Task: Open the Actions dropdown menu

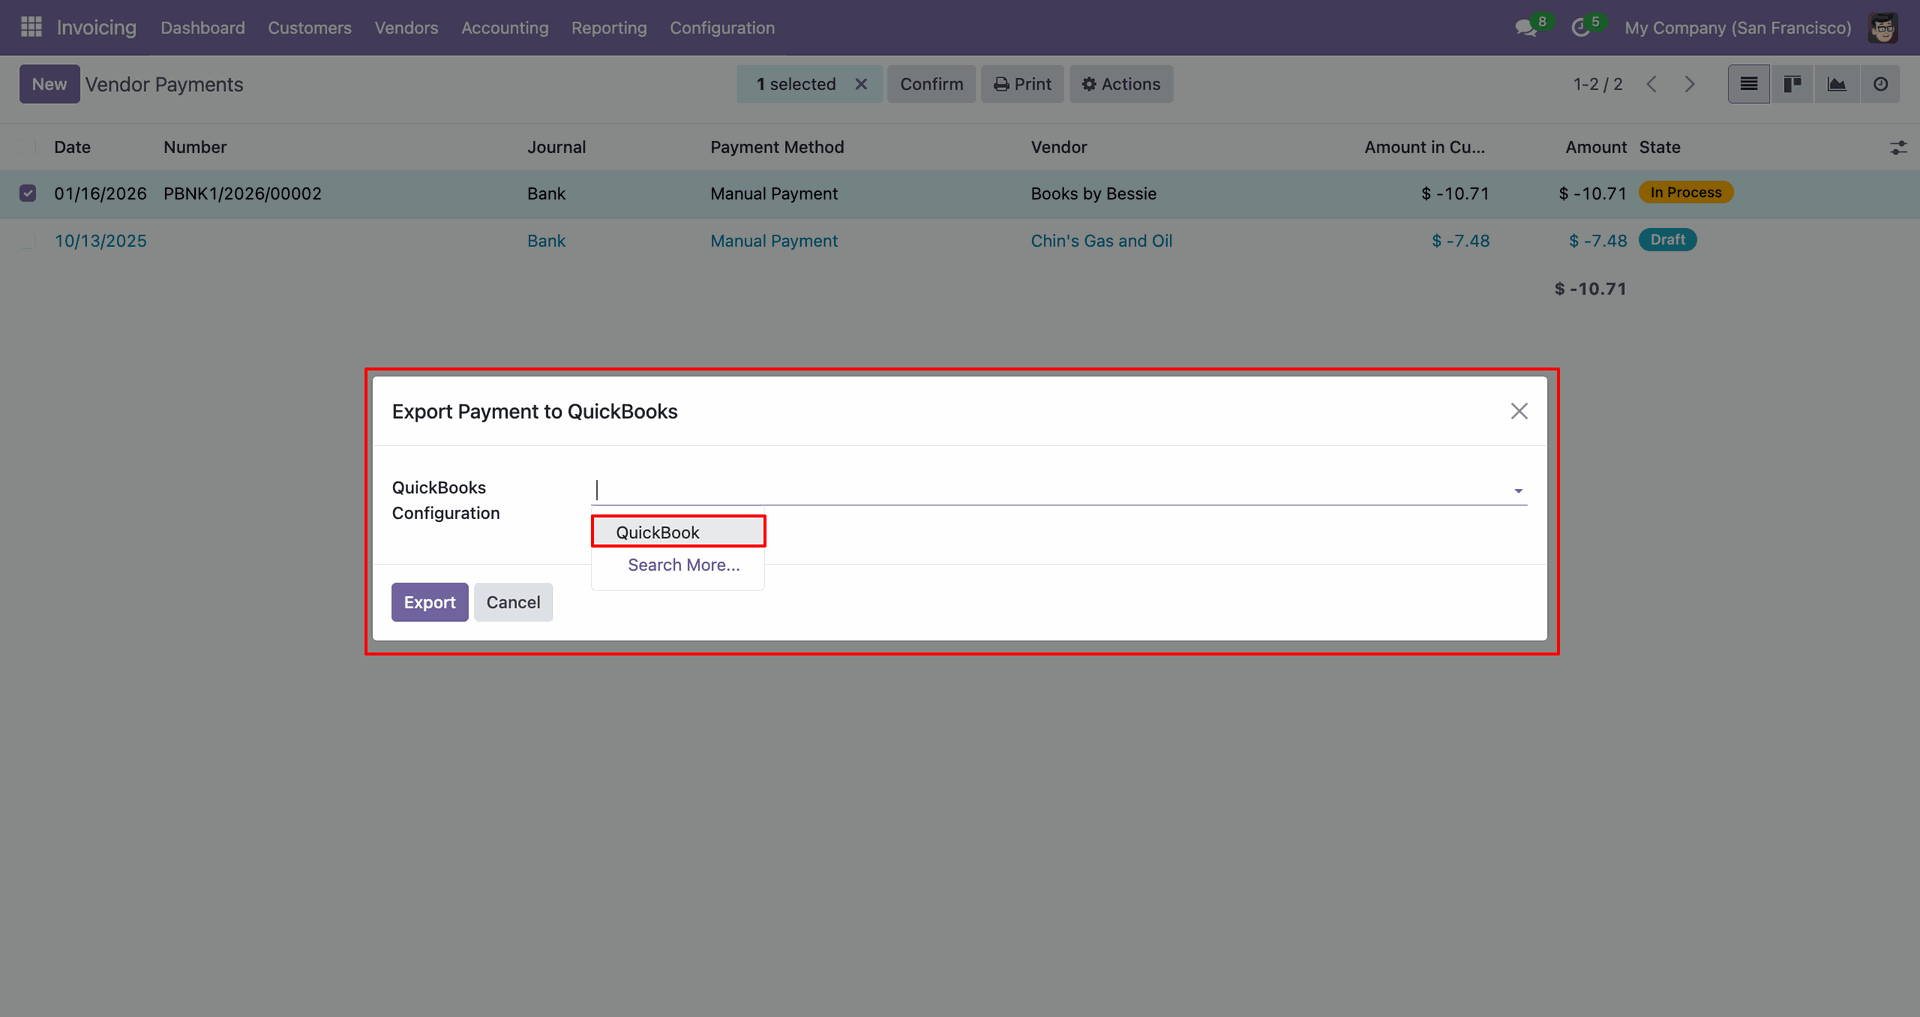Action: 1121,84
